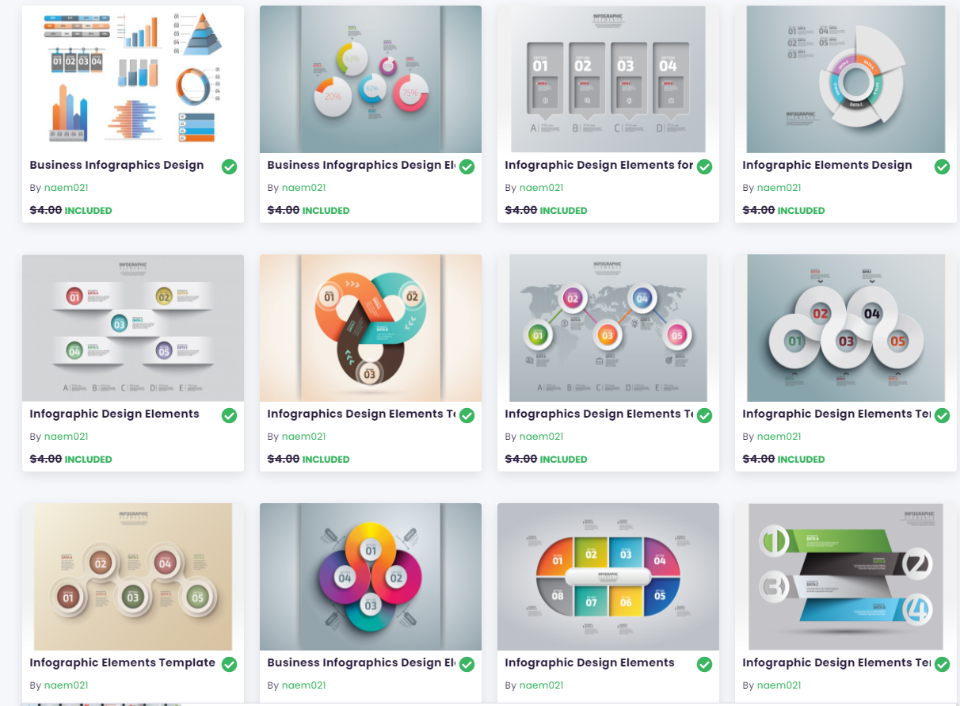The width and height of the screenshot is (960, 706).
Task: Open the Business Infographics Design title link
Action: click(x=116, y=165)
